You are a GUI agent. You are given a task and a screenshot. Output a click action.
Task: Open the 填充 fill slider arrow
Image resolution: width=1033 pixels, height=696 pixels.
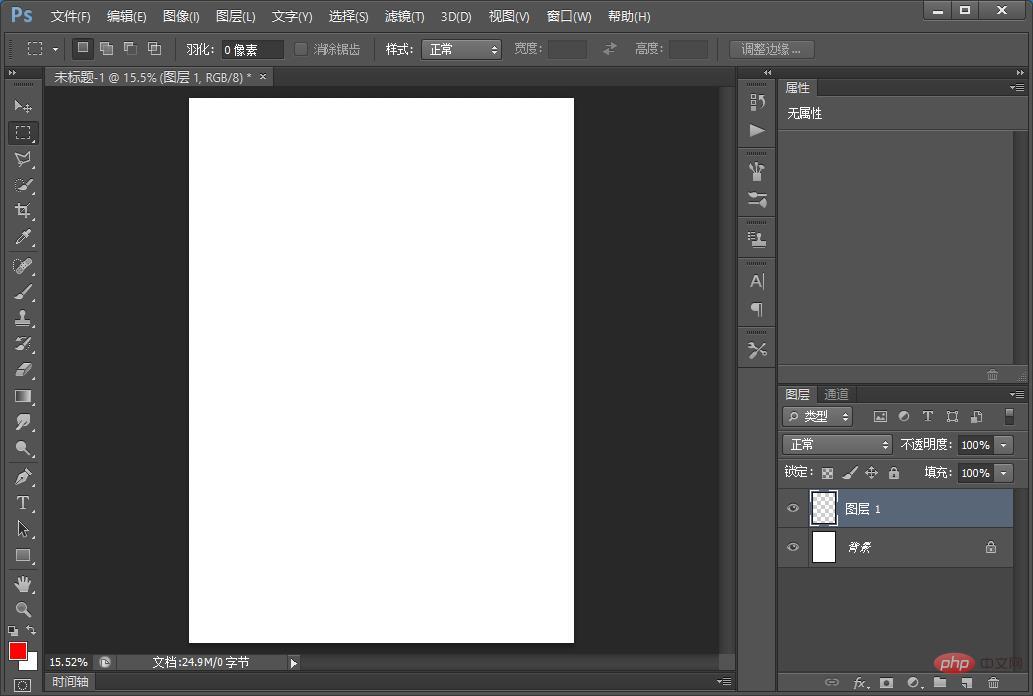tap(1003, 473)
